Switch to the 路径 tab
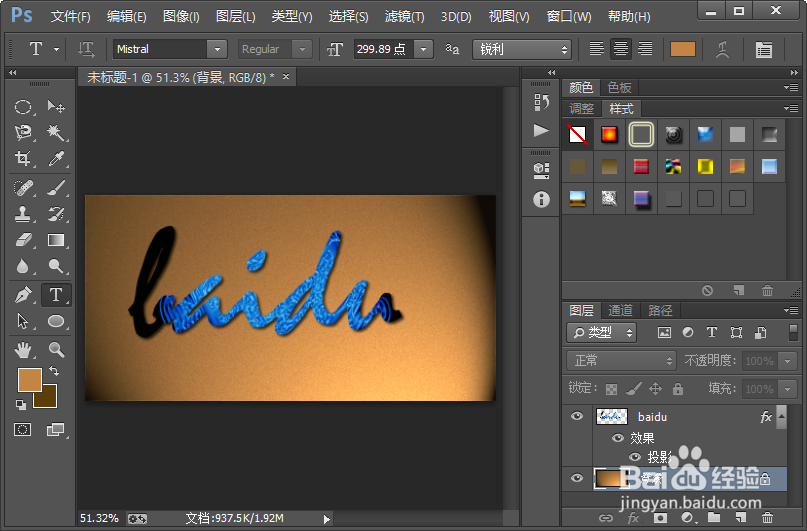The image size is (807, 531). (660, 310)
